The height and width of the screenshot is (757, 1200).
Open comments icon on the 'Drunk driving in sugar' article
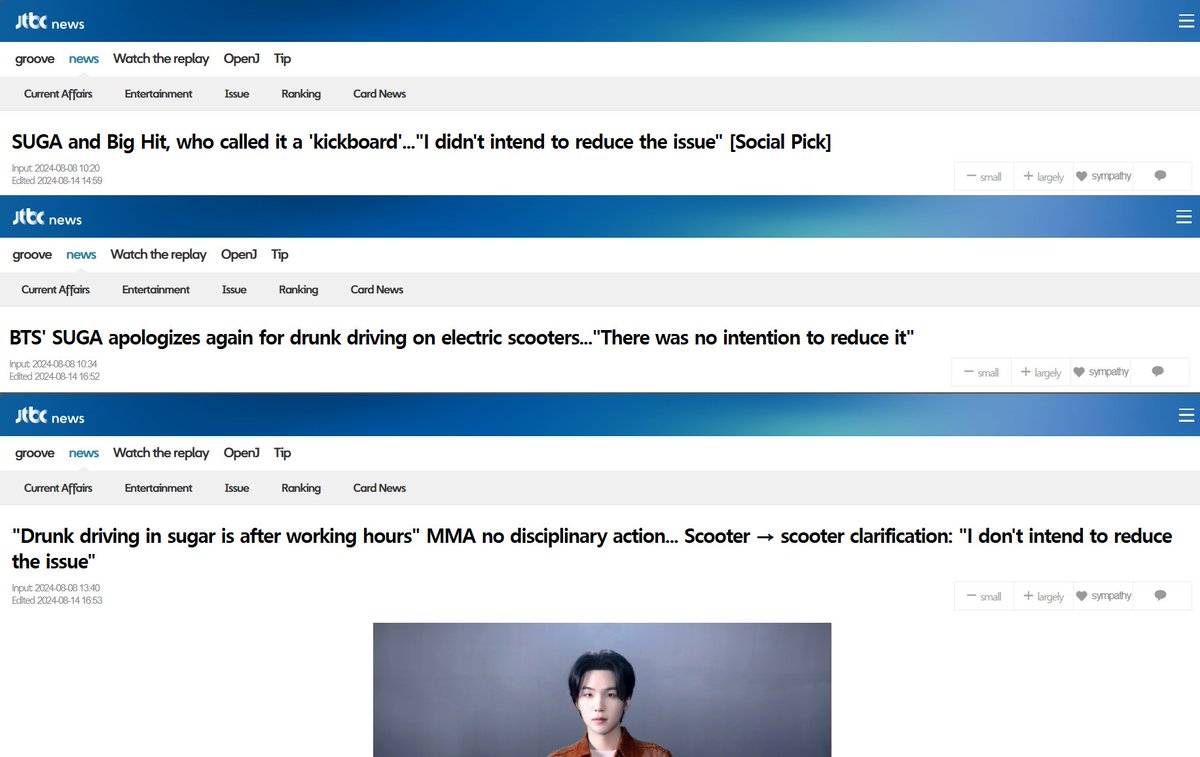[1160, 596]
